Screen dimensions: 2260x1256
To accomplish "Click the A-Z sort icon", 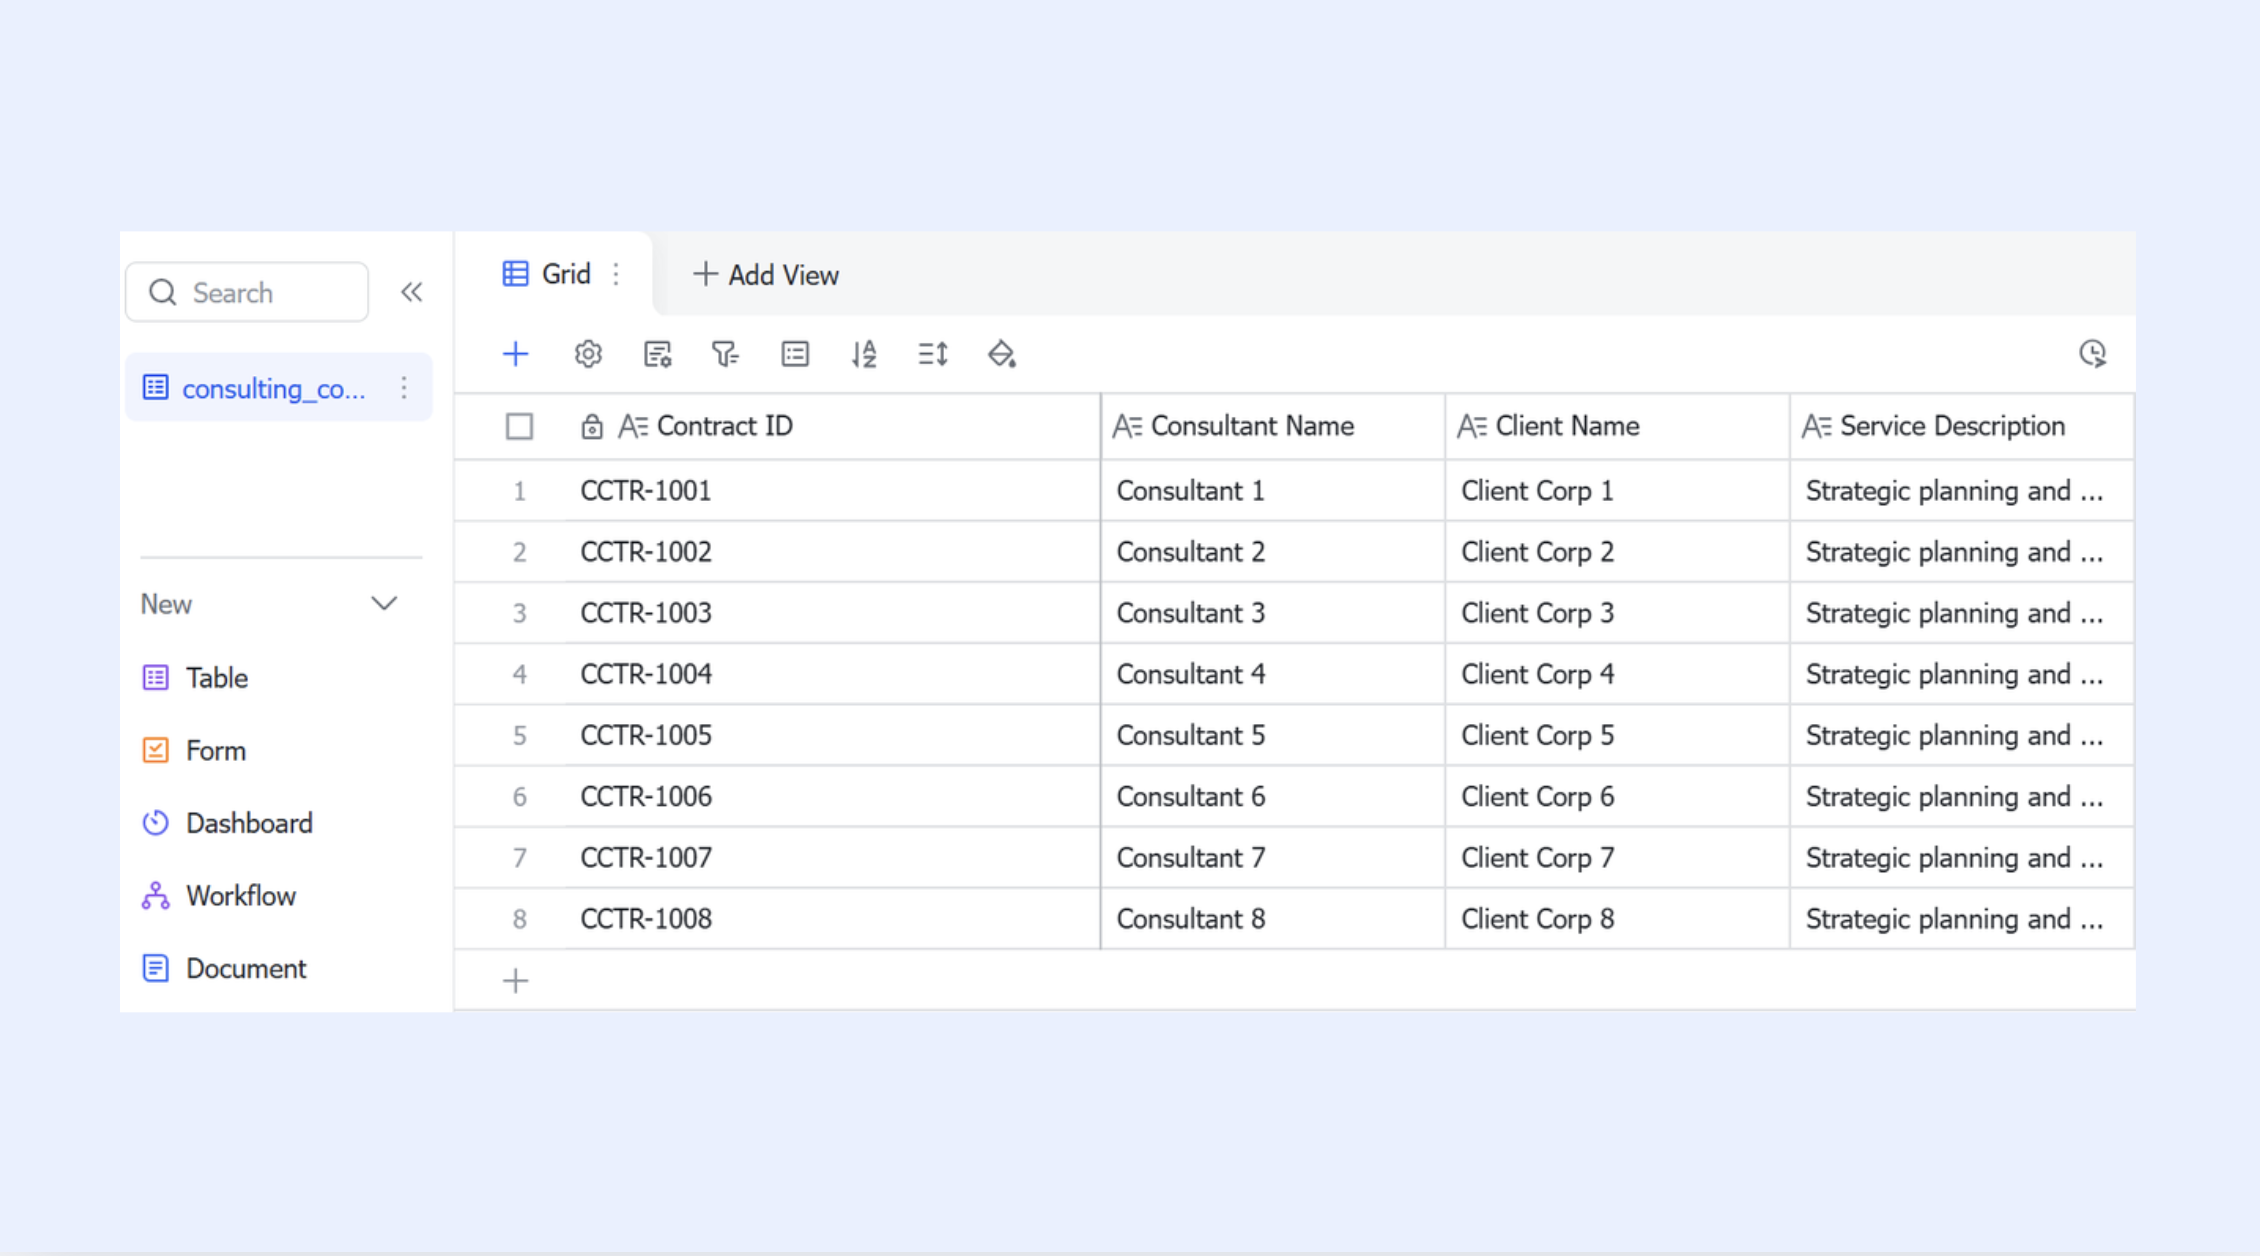I will 864,354.
